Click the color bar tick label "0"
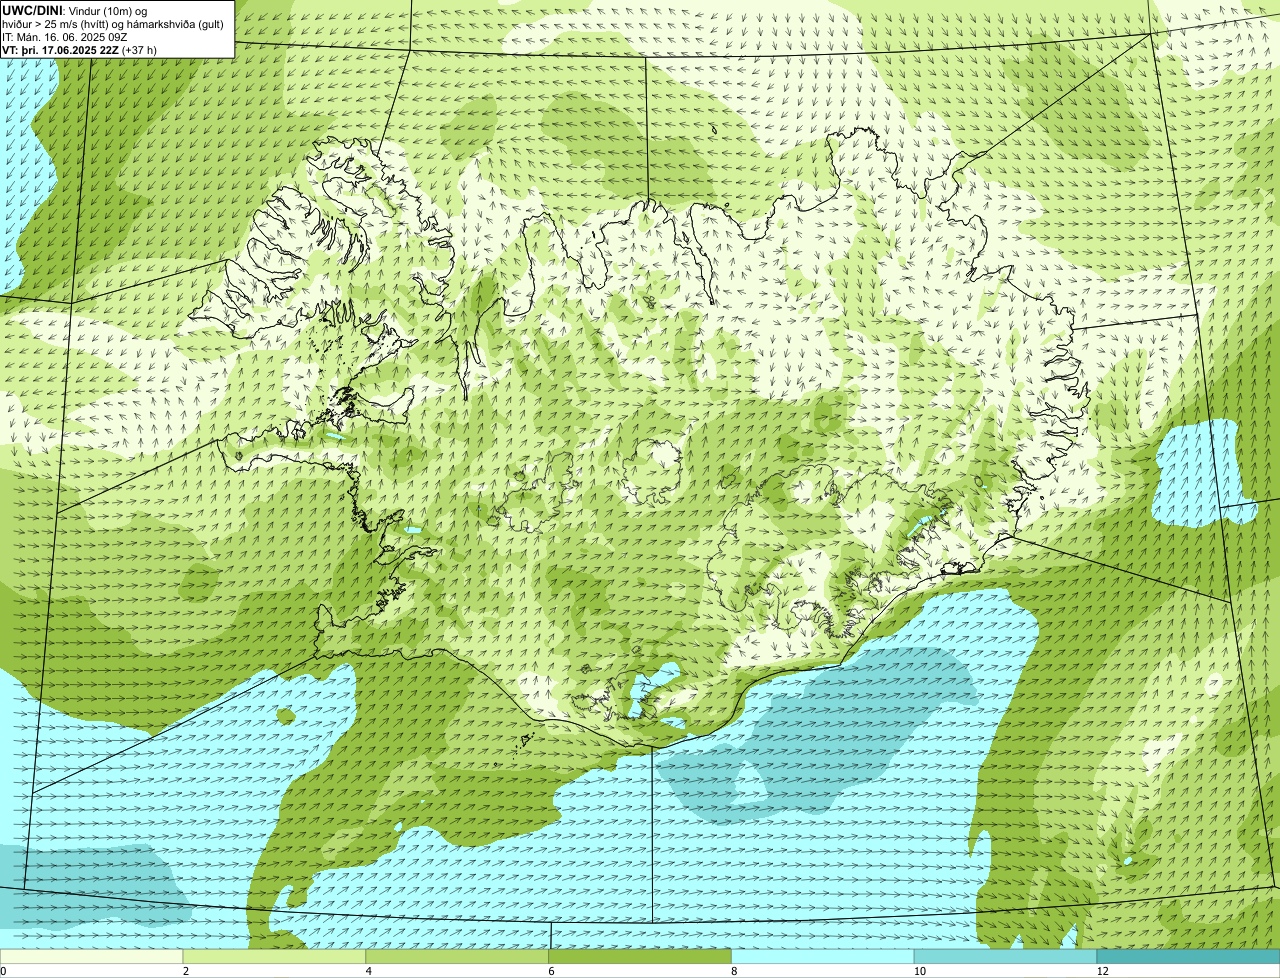Screen dimensions: 1280x978 [4, 971]
